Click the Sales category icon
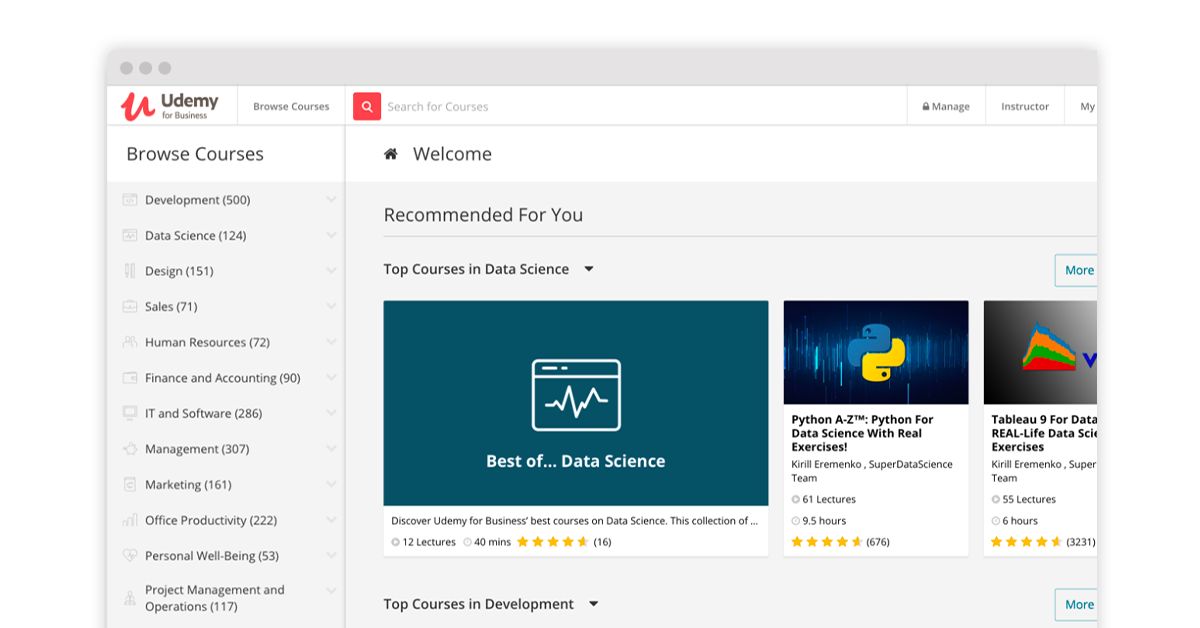 click(x=130, y=307)
